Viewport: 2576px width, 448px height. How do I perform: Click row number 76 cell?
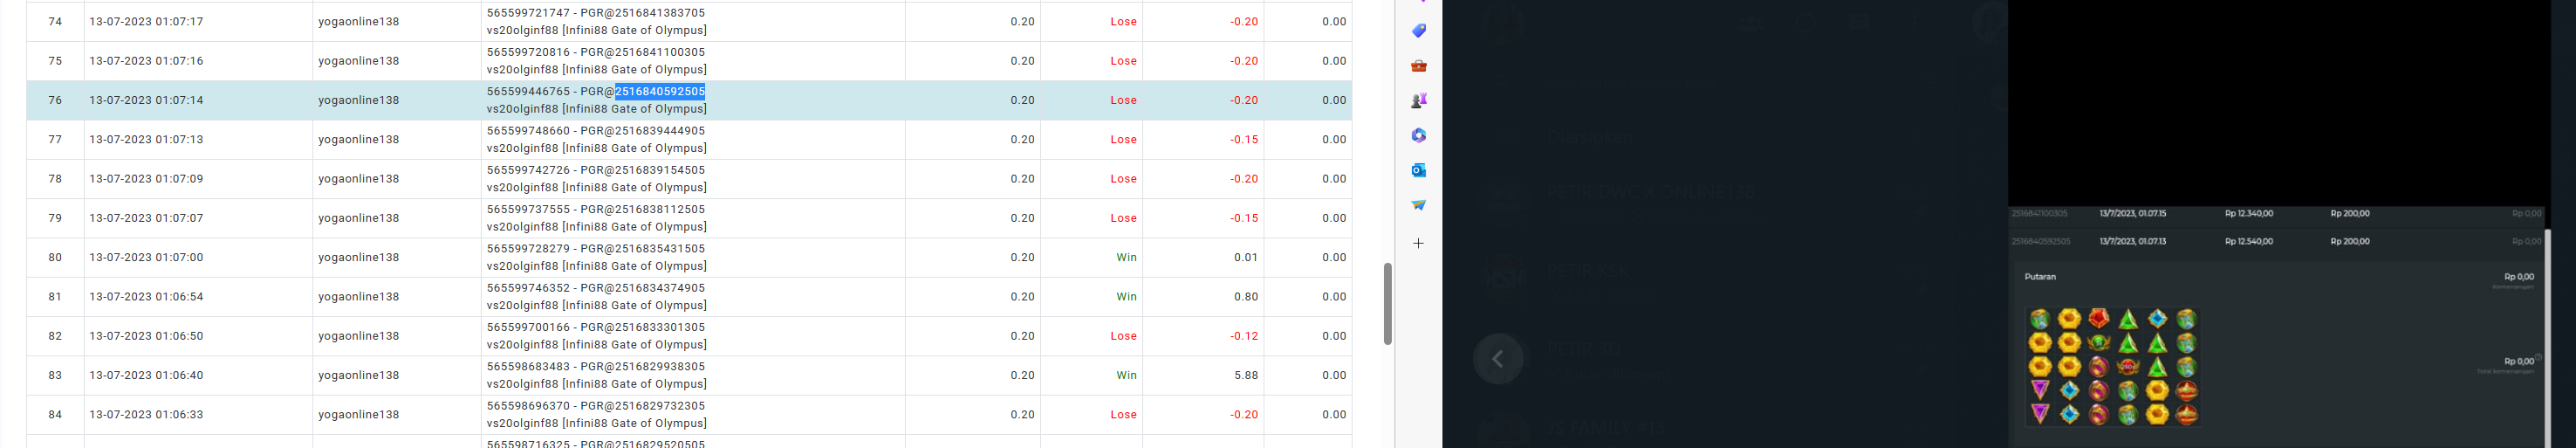coord(55,100)
